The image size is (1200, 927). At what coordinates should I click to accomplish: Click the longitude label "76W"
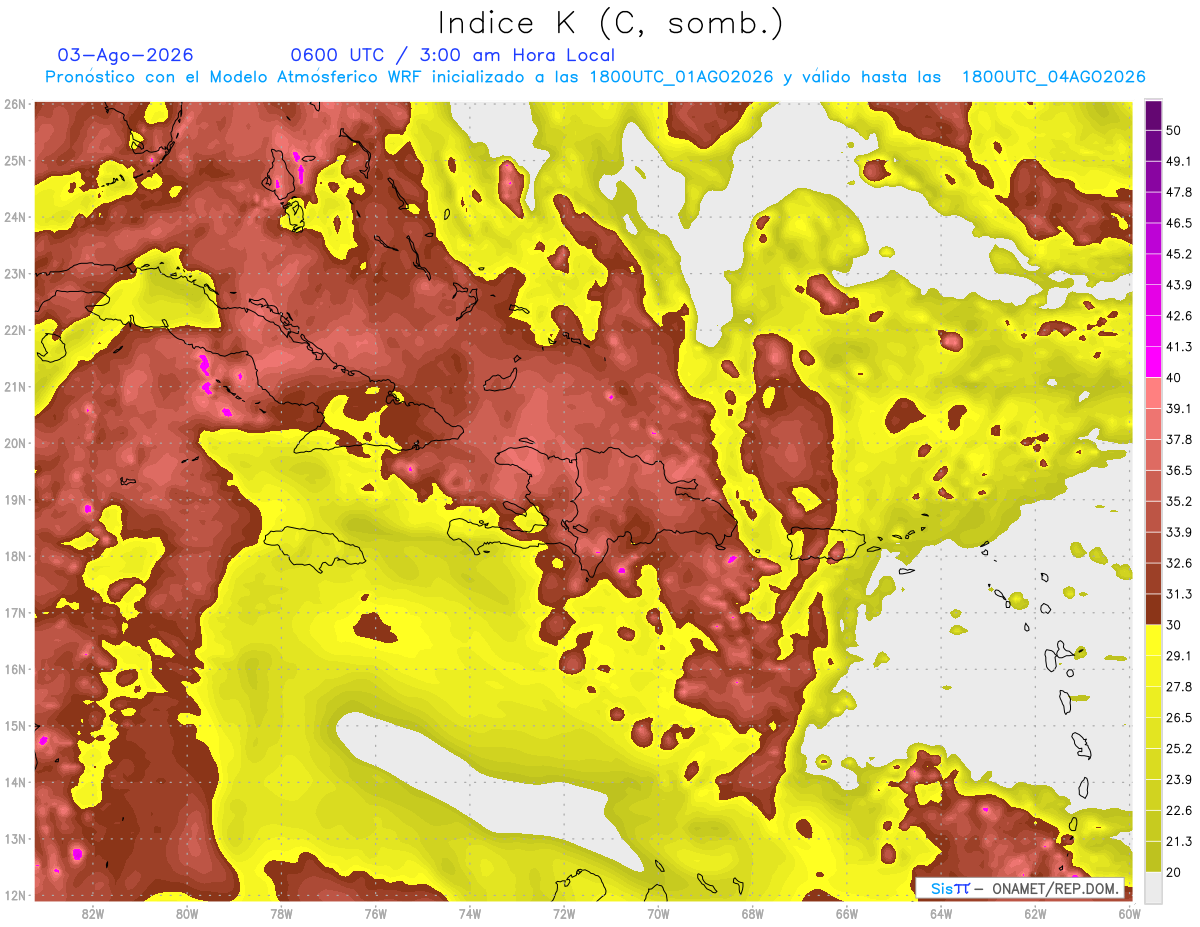(375, 913)
